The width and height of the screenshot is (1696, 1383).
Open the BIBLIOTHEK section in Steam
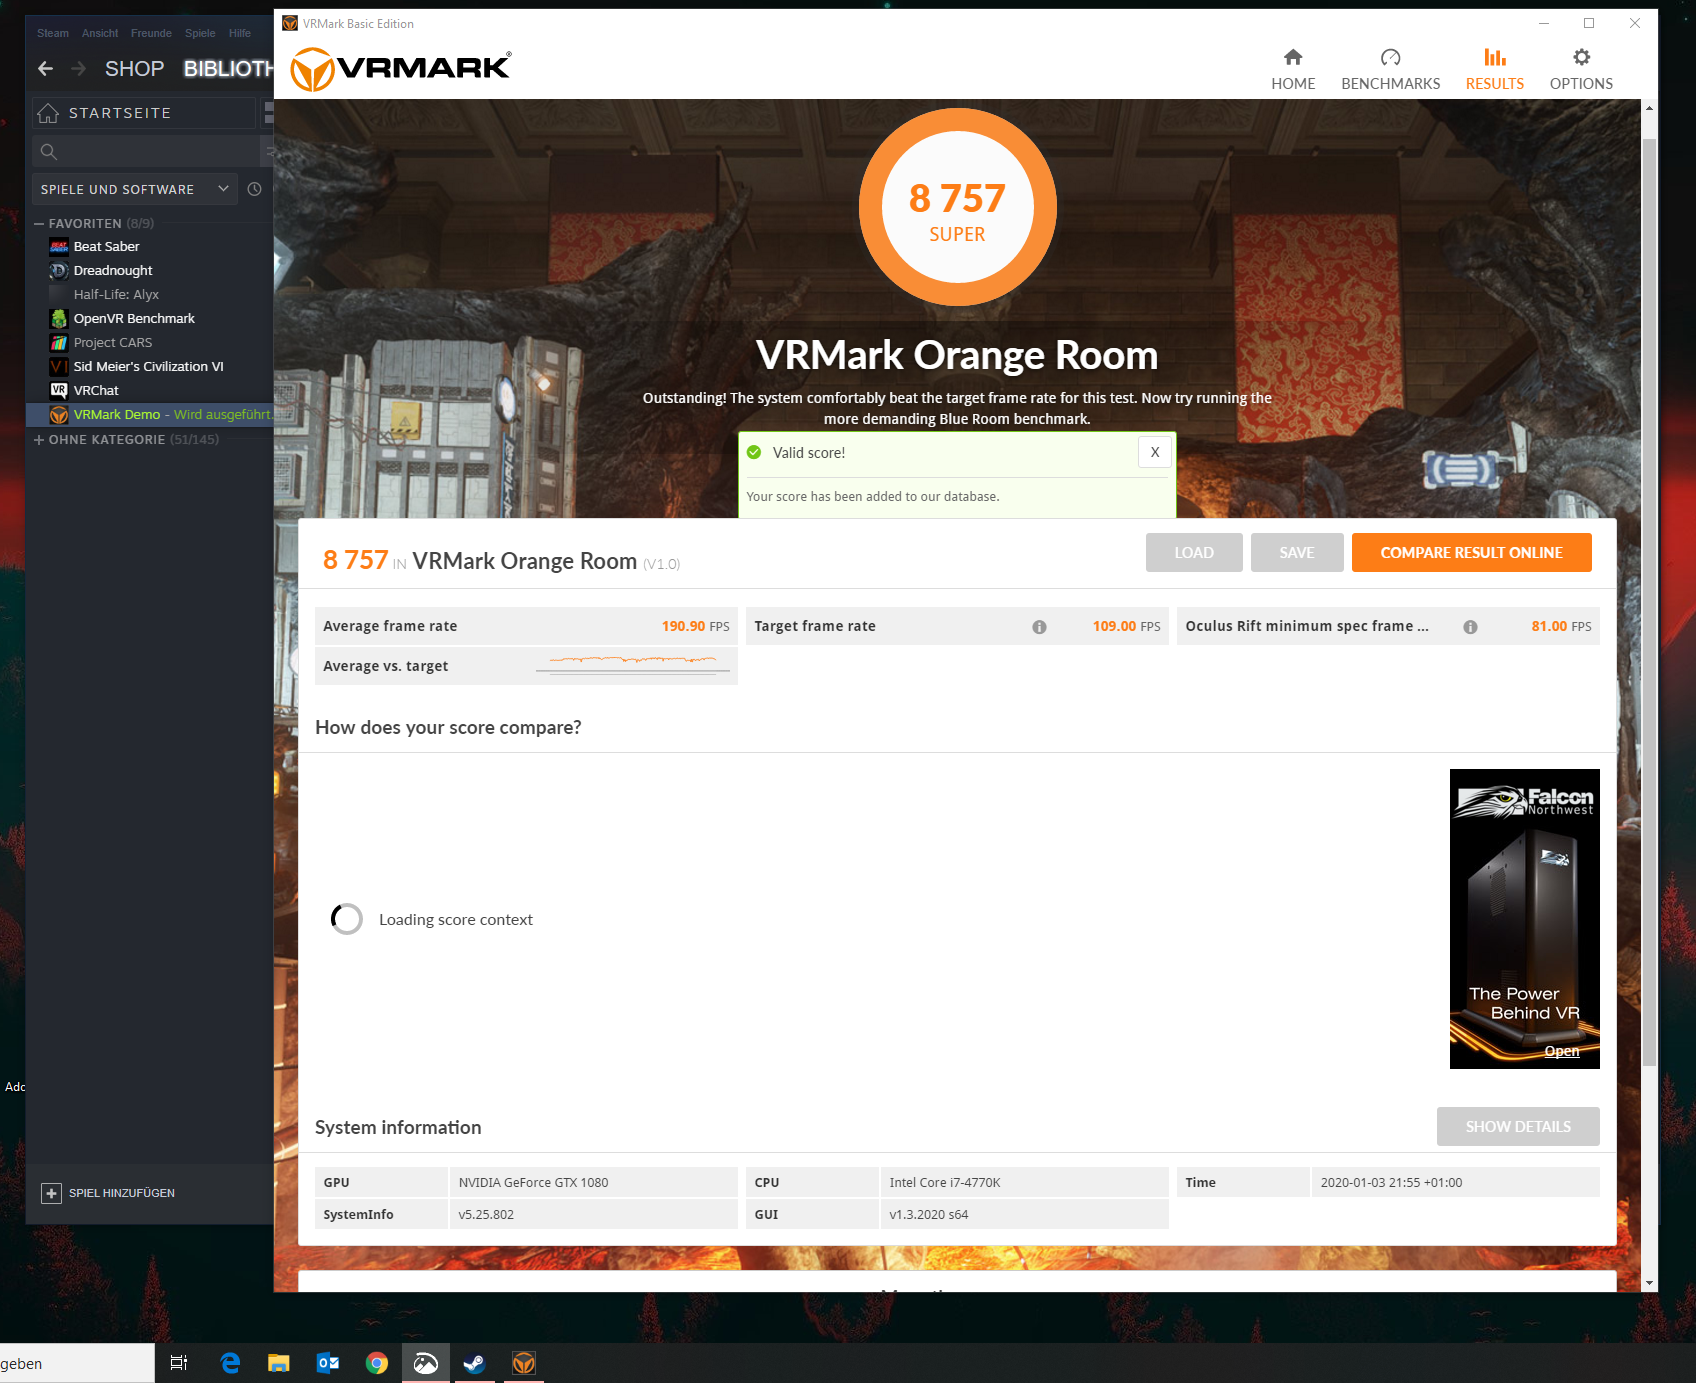click(228, 68)
